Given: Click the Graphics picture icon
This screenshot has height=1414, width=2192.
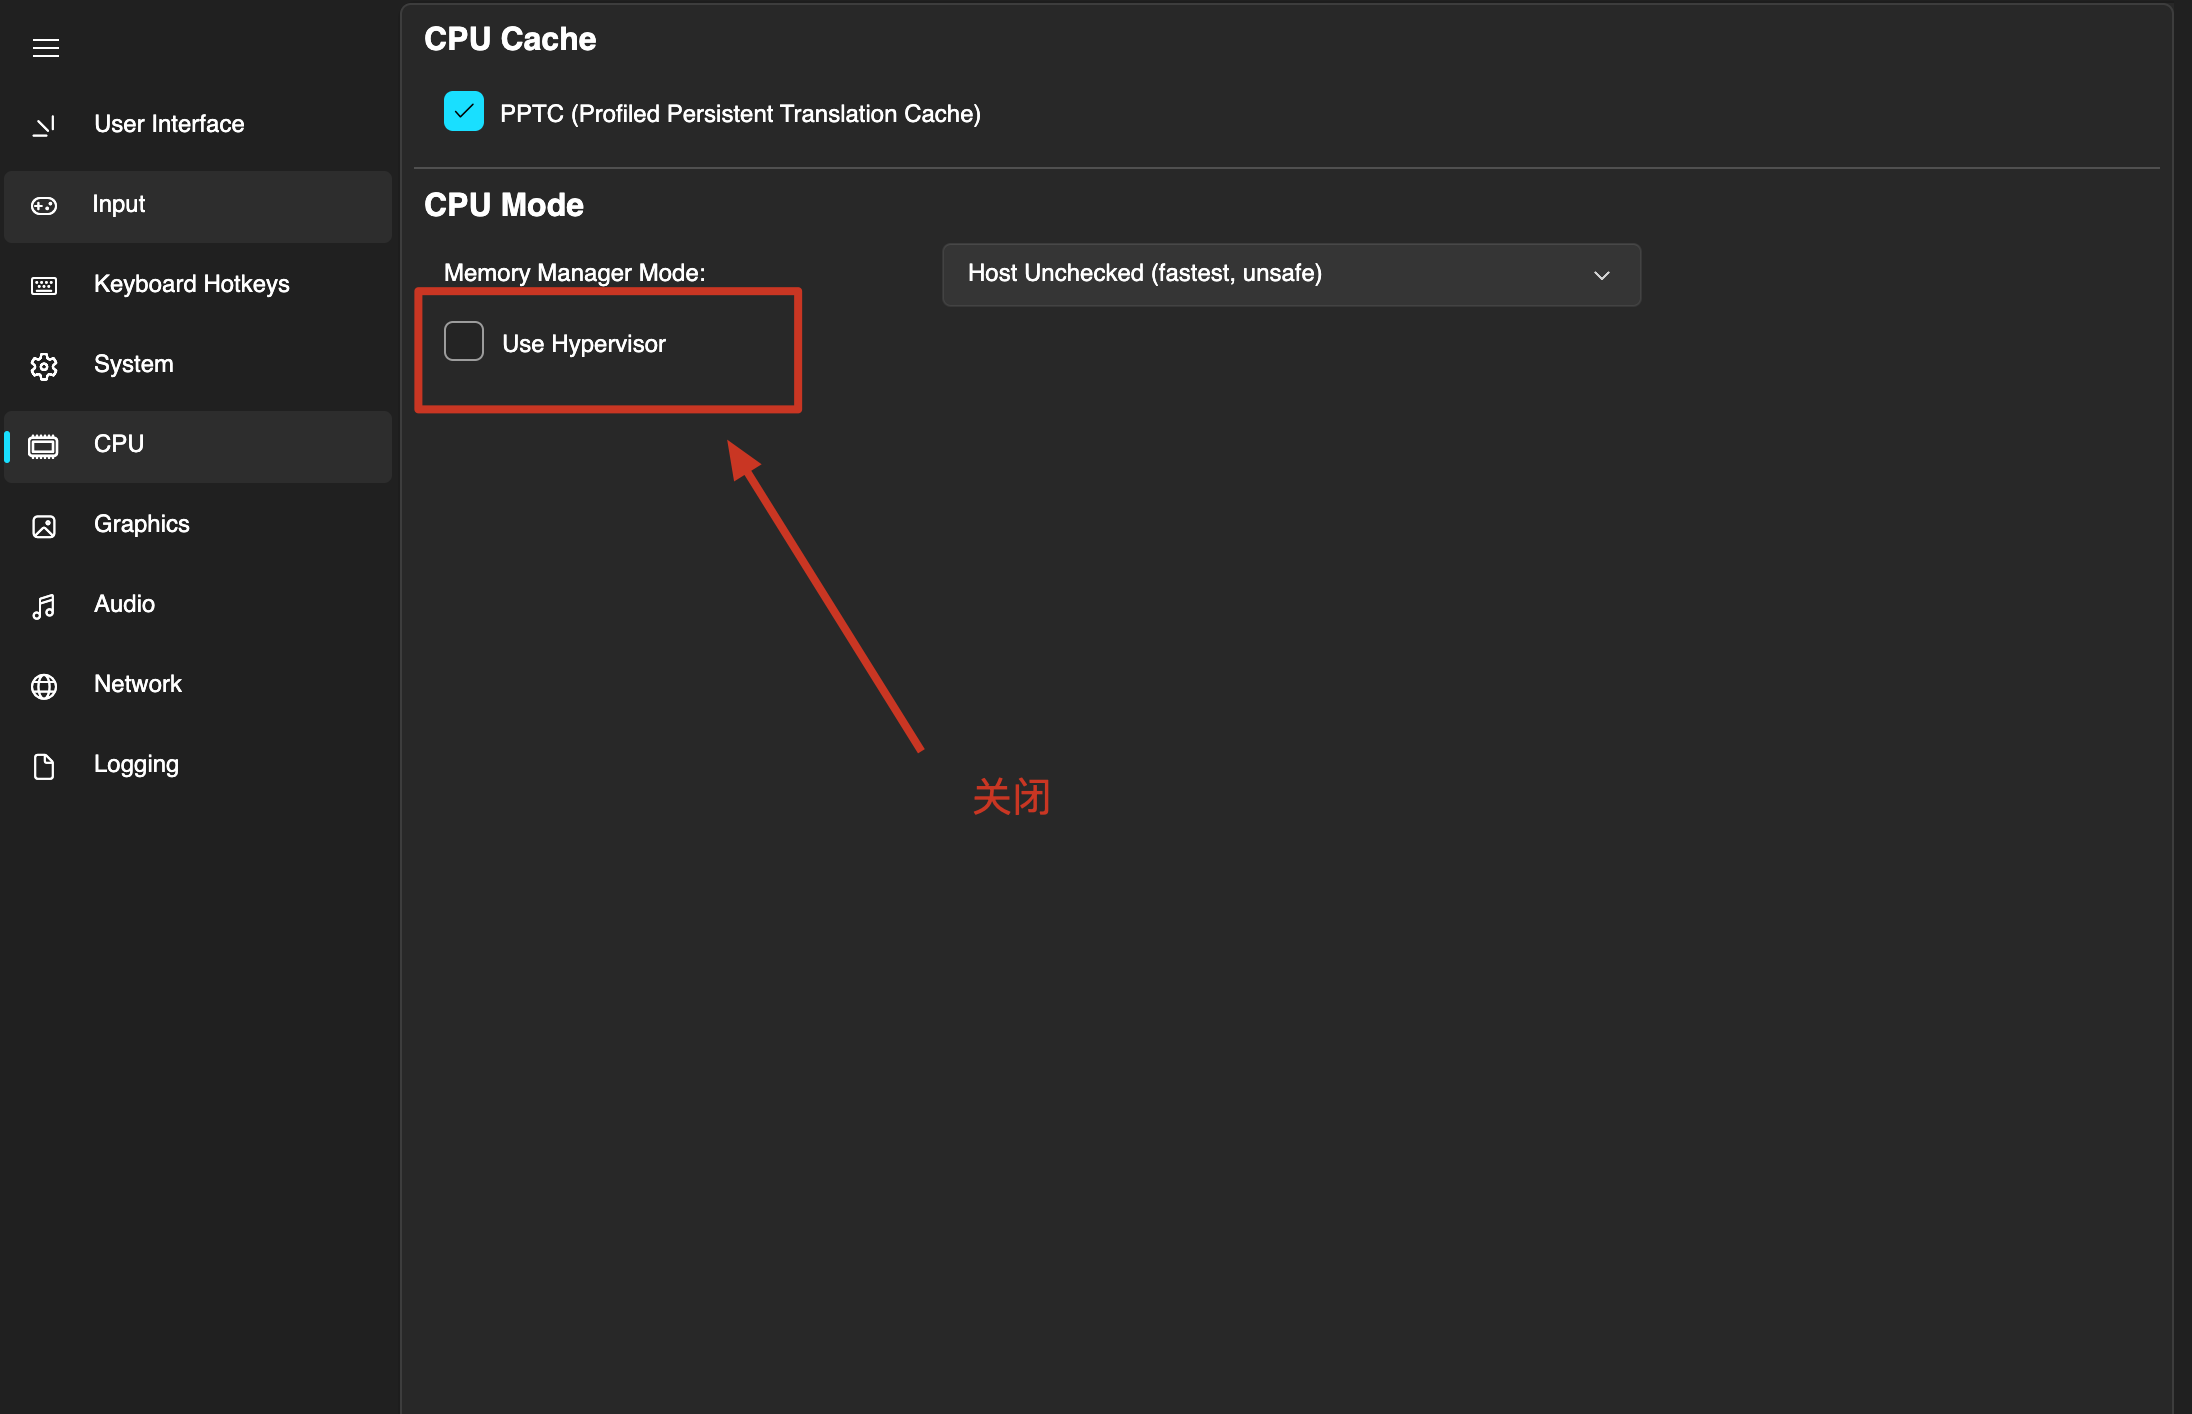Looking at the screenshot, I should 44,526.
